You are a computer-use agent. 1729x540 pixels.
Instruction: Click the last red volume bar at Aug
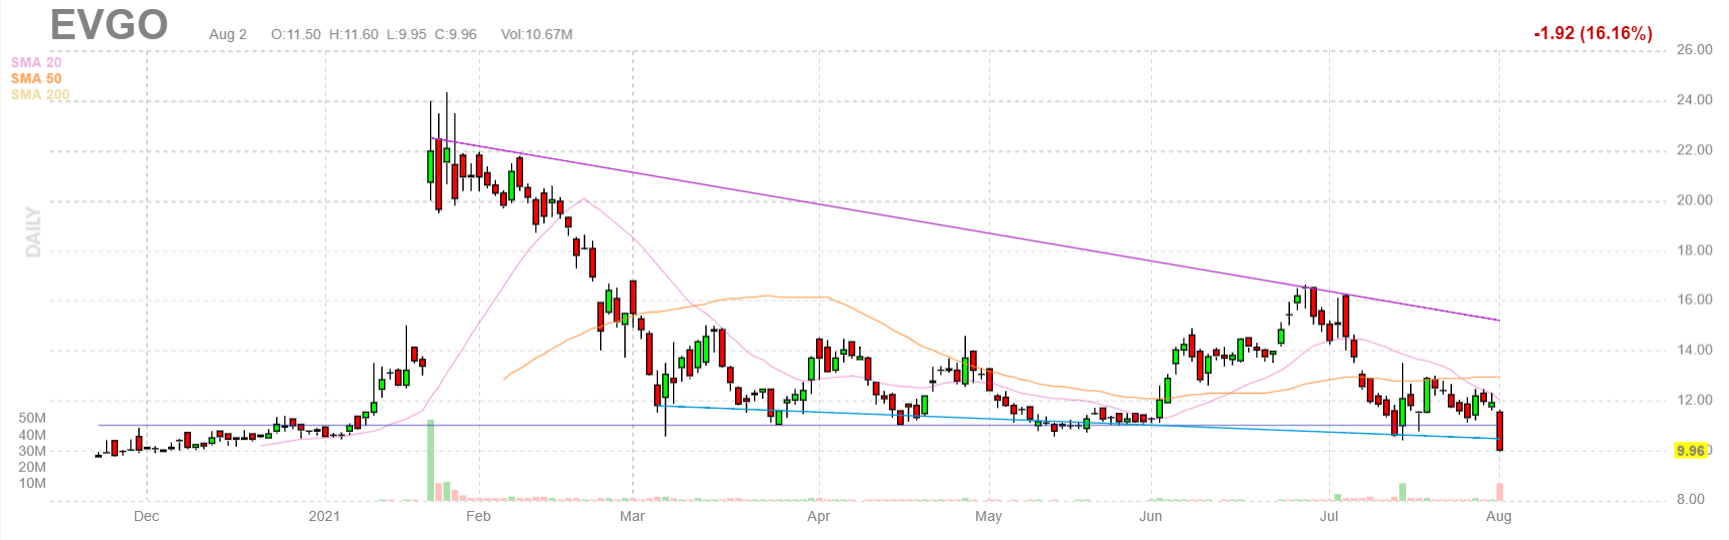1499,492
